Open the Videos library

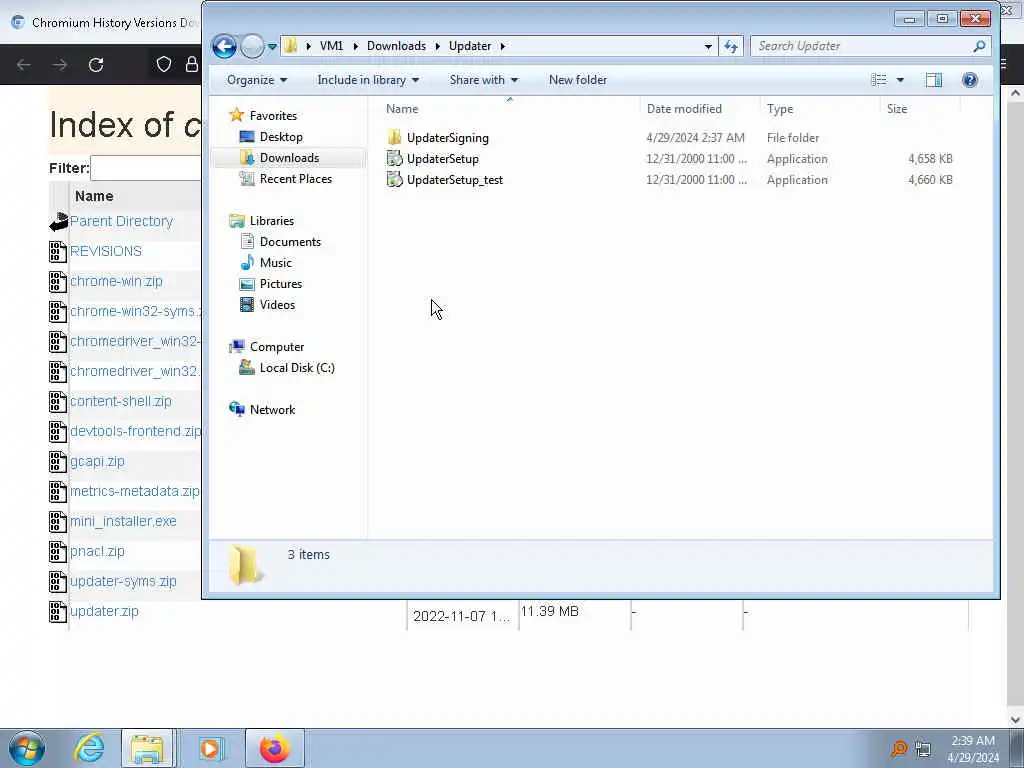(277, 304)
